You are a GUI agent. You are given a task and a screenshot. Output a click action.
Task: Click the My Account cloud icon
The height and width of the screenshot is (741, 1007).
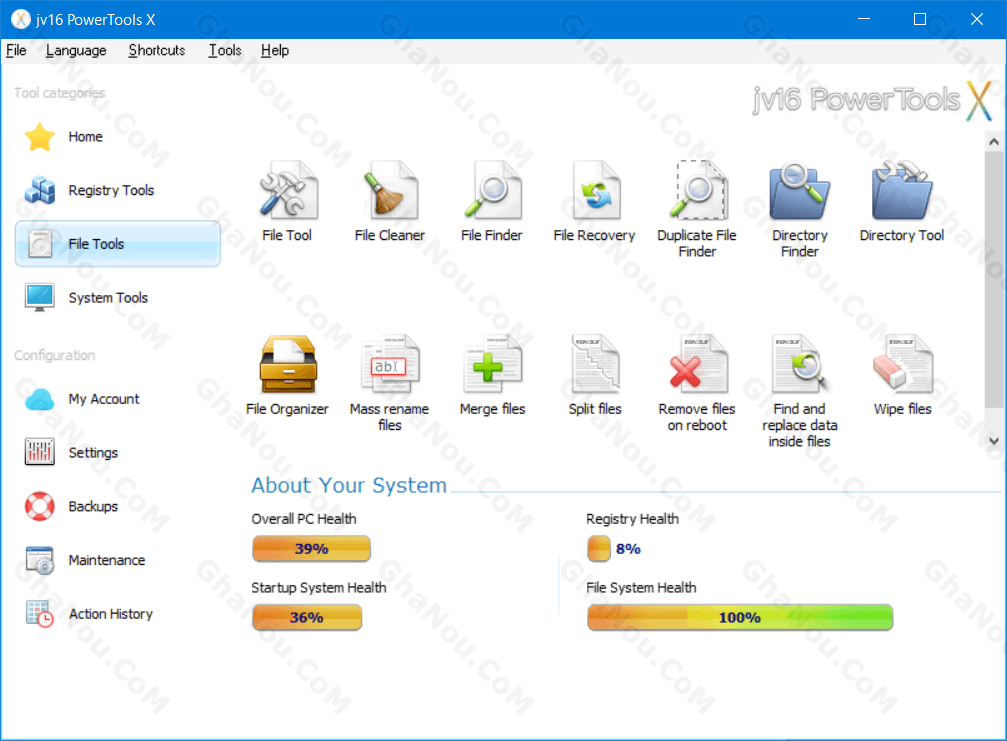(x=40, y=399)
